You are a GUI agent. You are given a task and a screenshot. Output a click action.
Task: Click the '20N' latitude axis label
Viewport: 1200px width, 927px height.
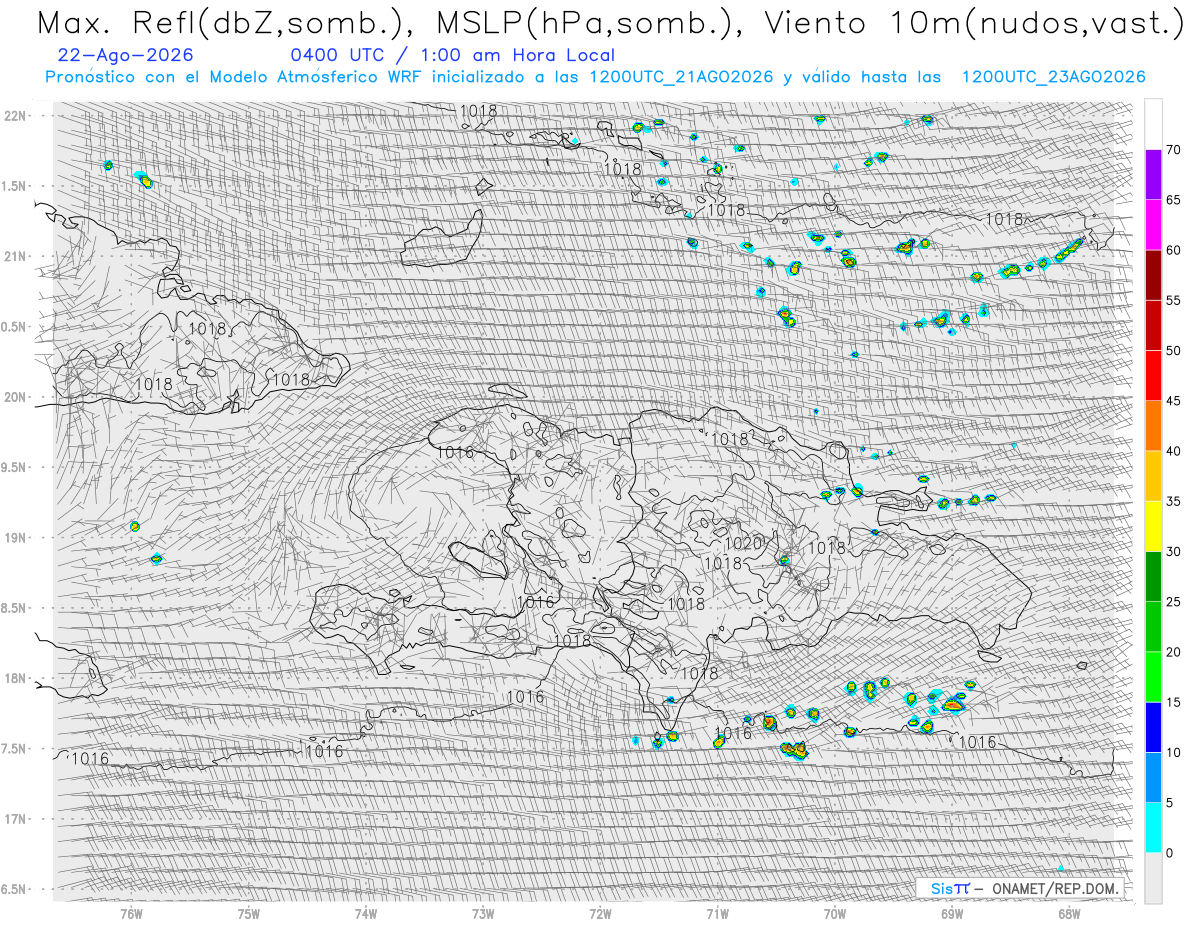(x=15, y=397)
